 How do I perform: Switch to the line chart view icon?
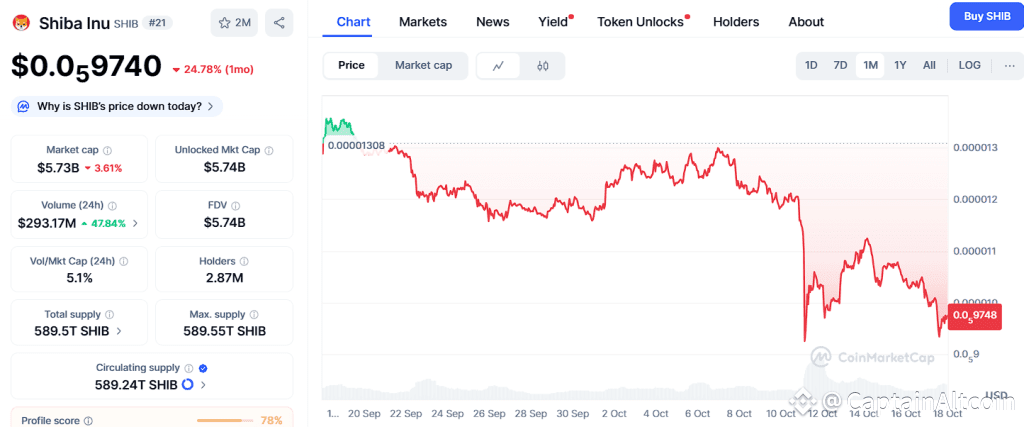499,66
